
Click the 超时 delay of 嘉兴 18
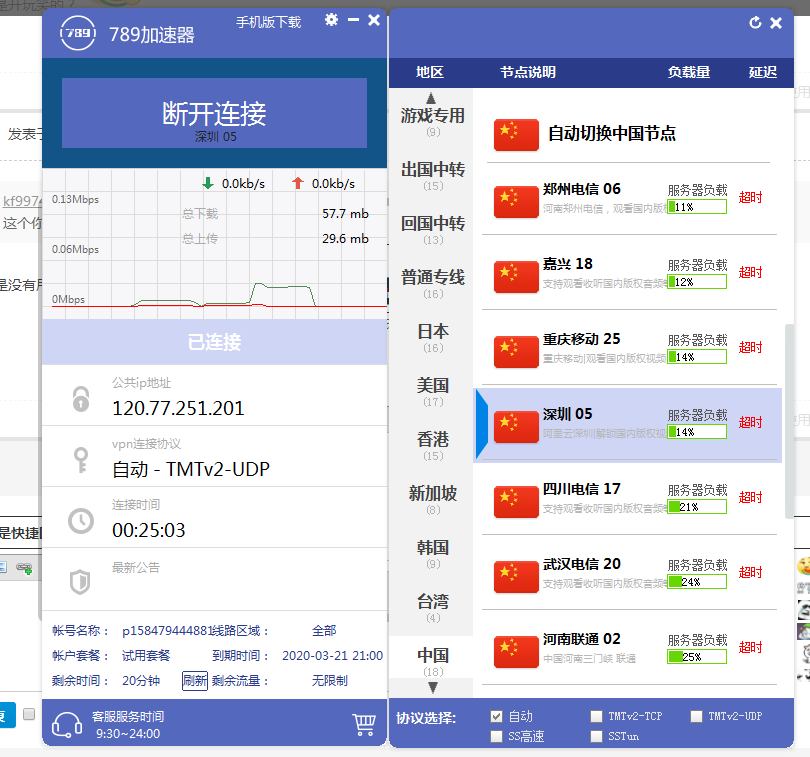pos(750,272)
